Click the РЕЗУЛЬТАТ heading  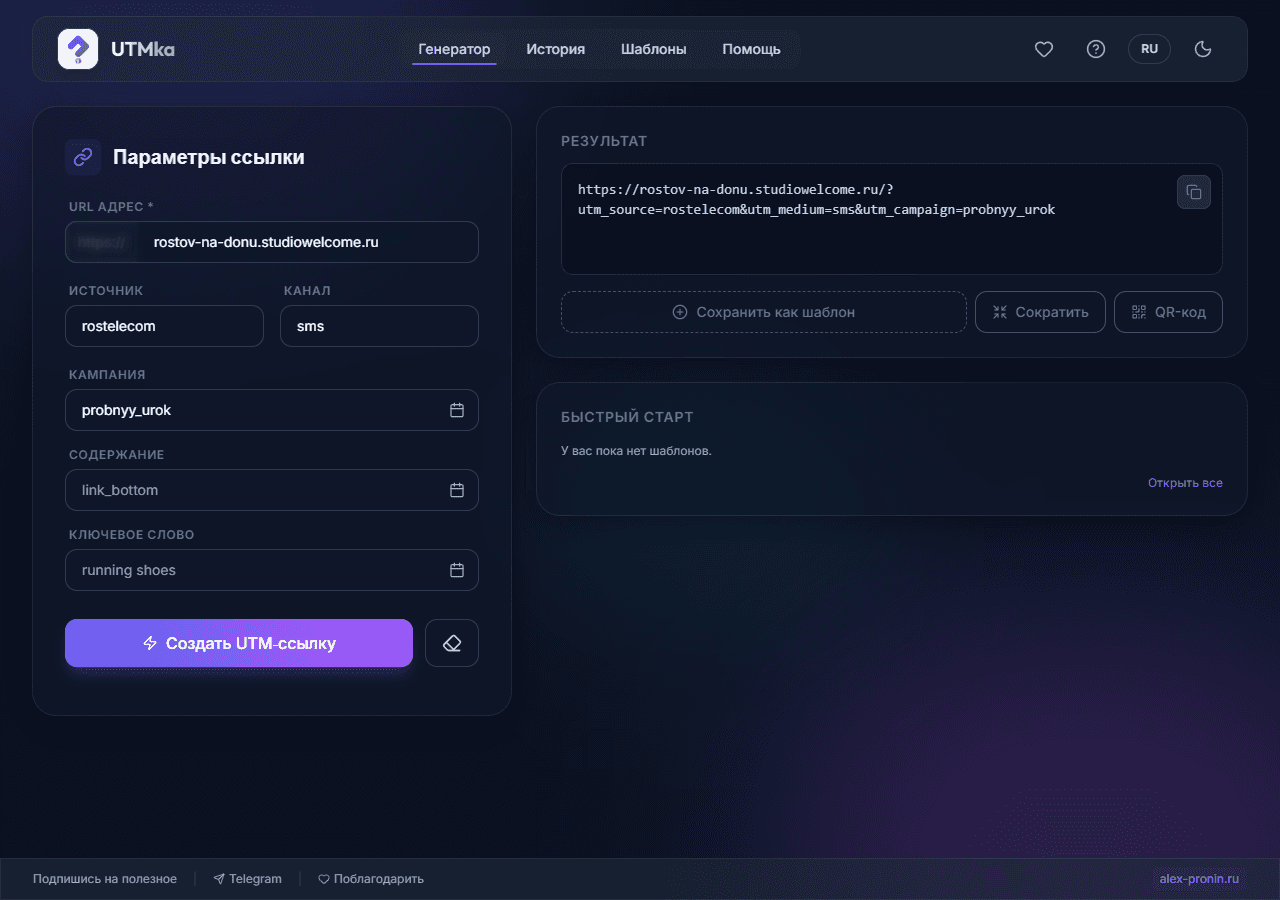click(604, 141)
